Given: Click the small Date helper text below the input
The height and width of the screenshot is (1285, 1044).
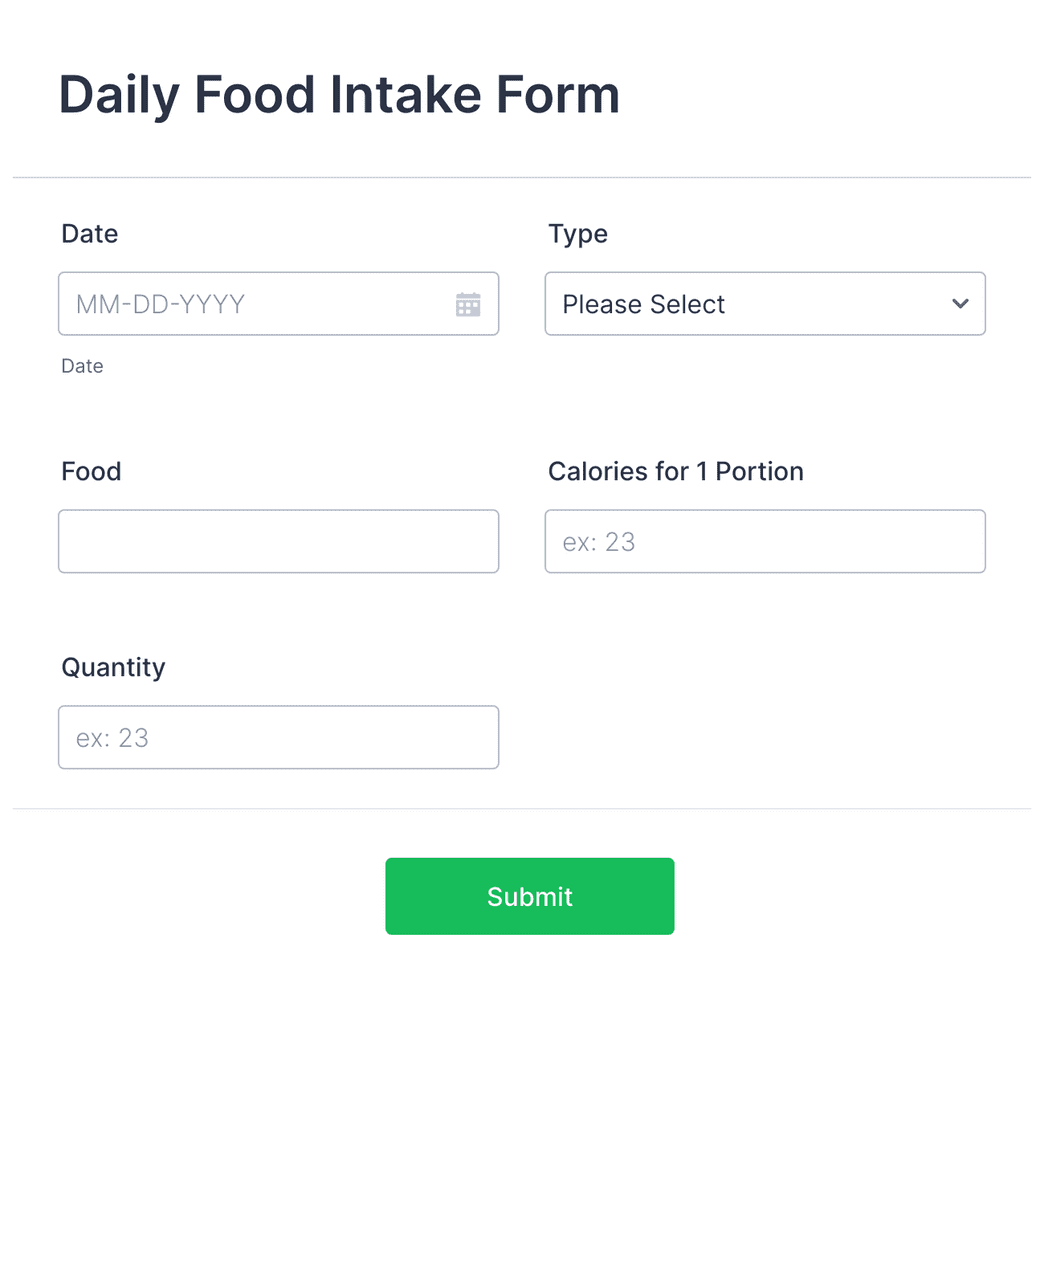Looking at the screenshot, I should click(x=82, y=366).
